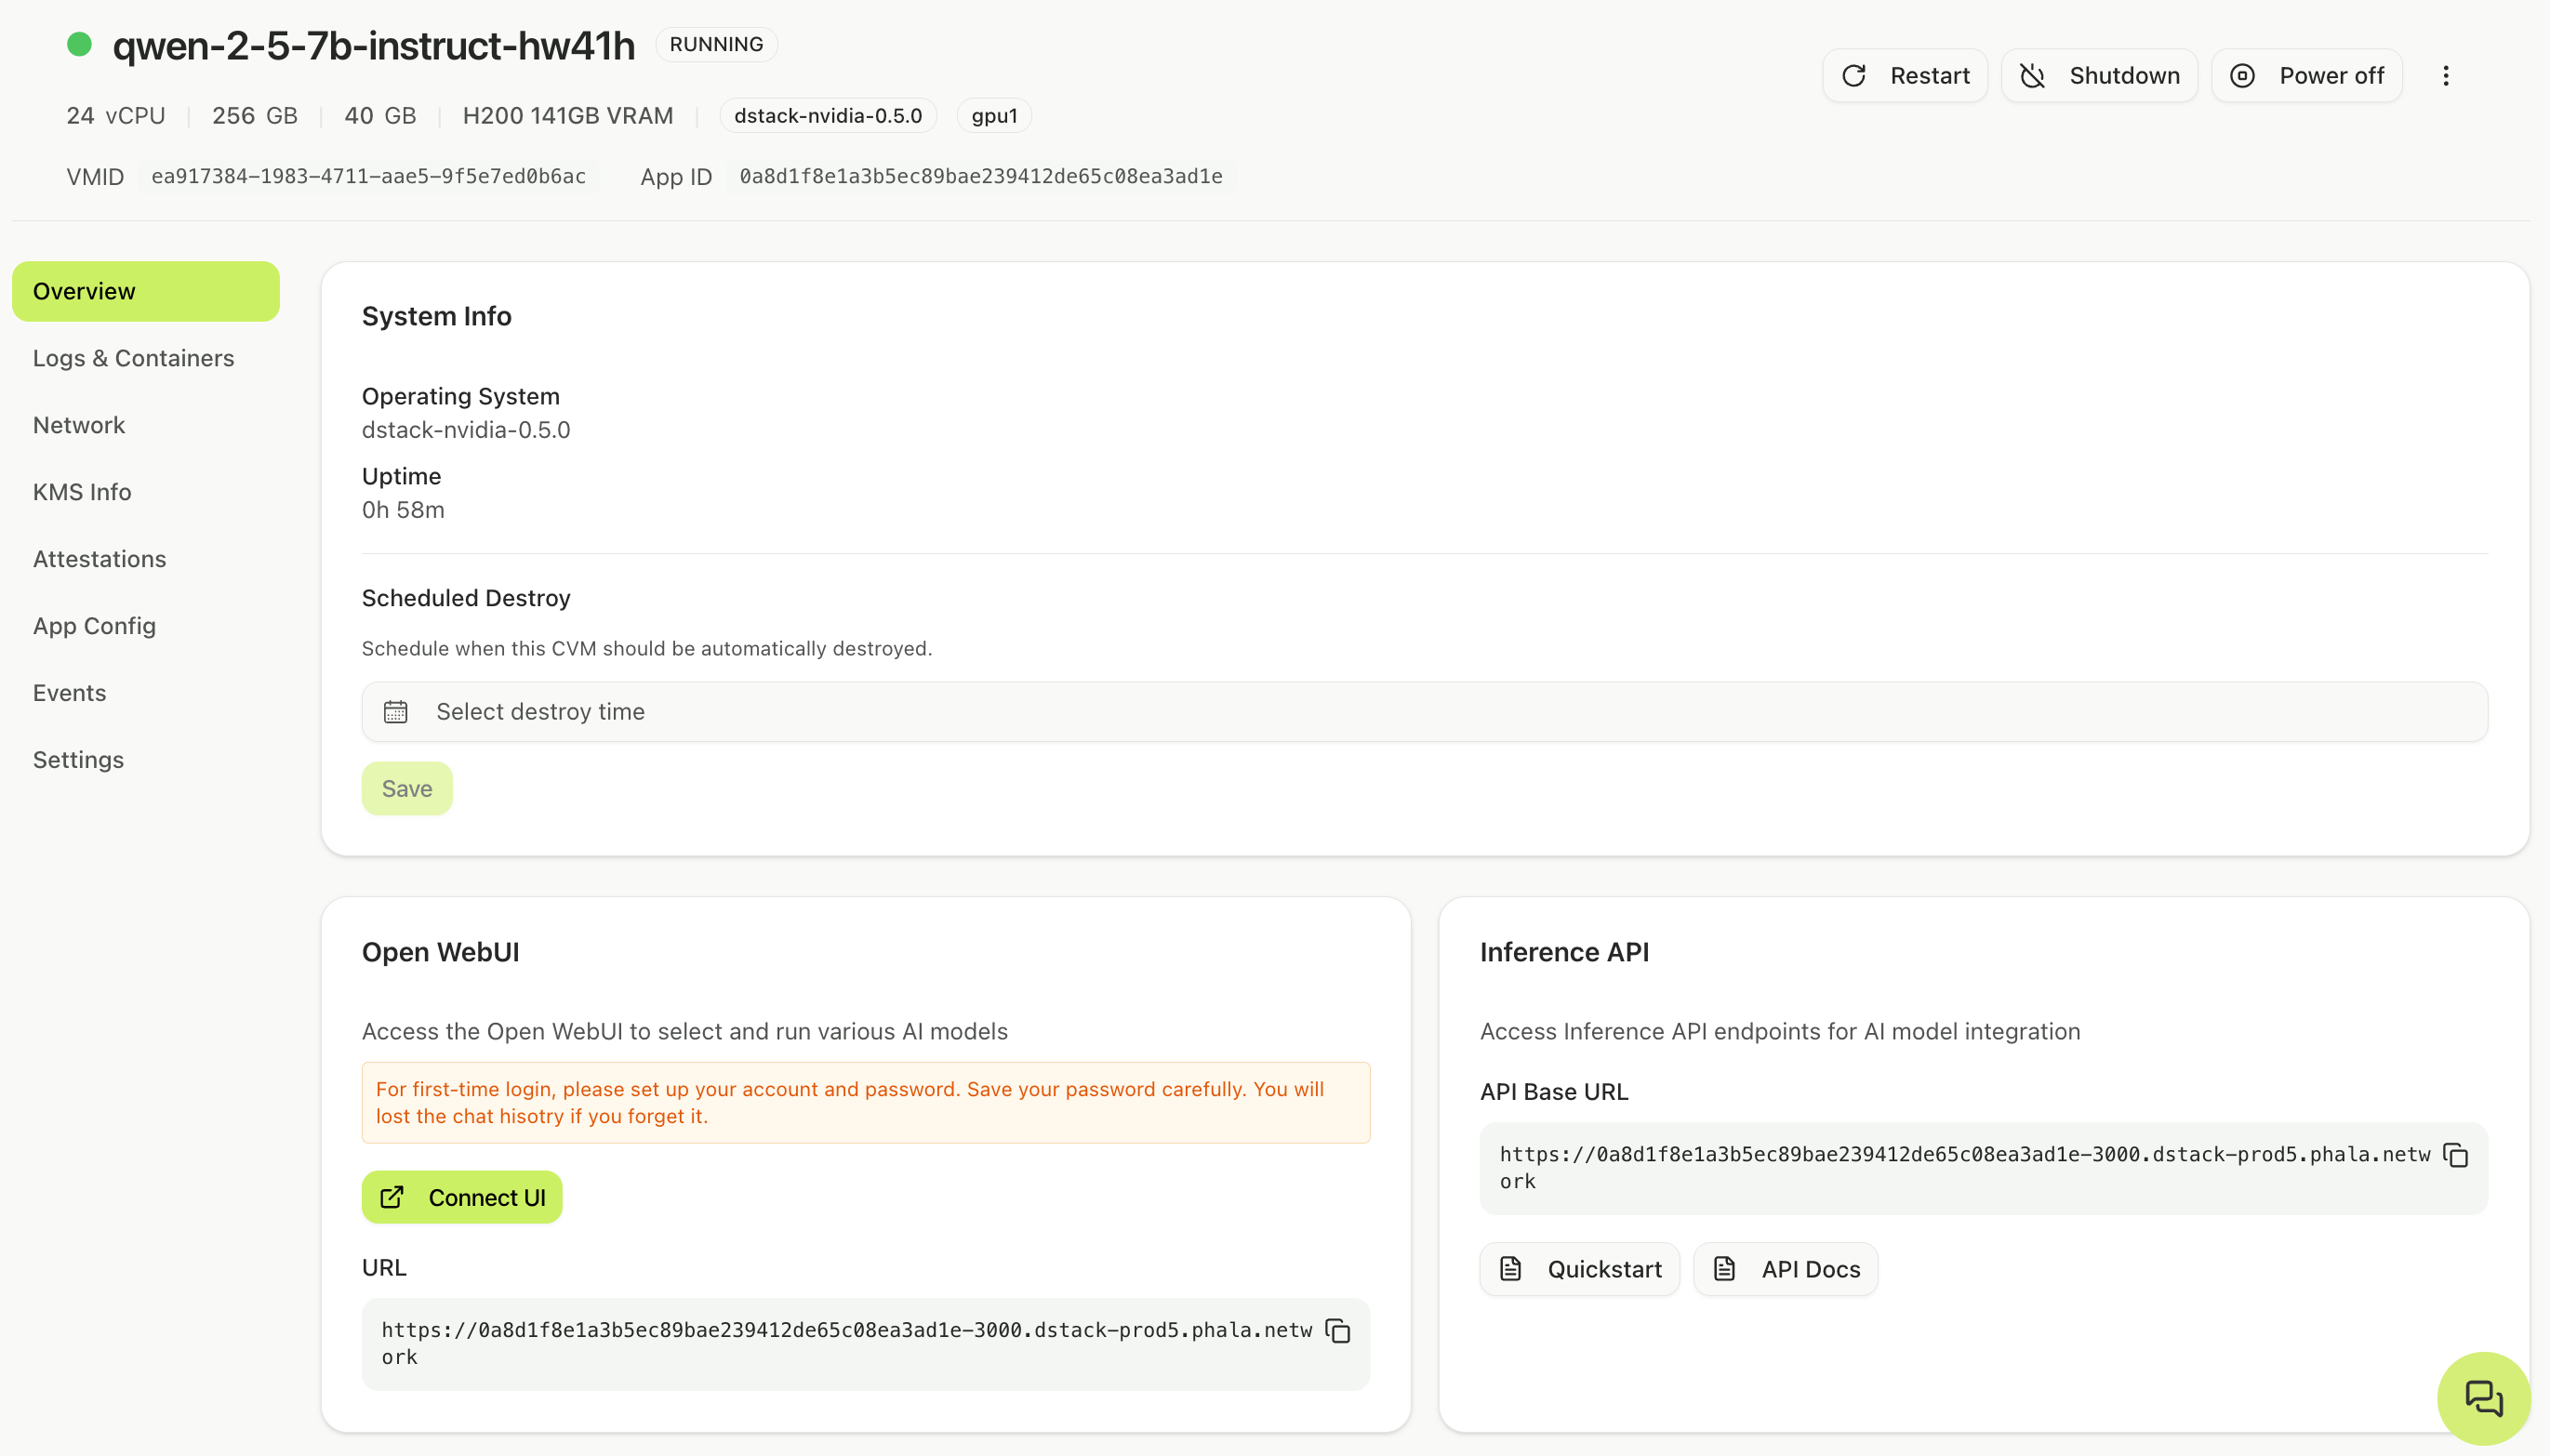Switch to Logs & Containers tab
The height and width of the screenshot is (1456, 2550).
point(133,358)
